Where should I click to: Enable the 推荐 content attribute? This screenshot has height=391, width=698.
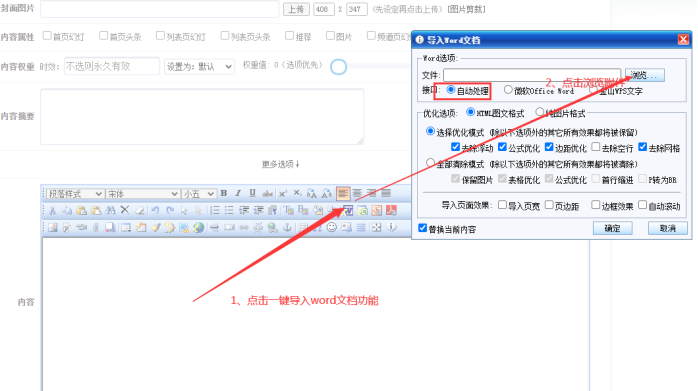(289, 36)
